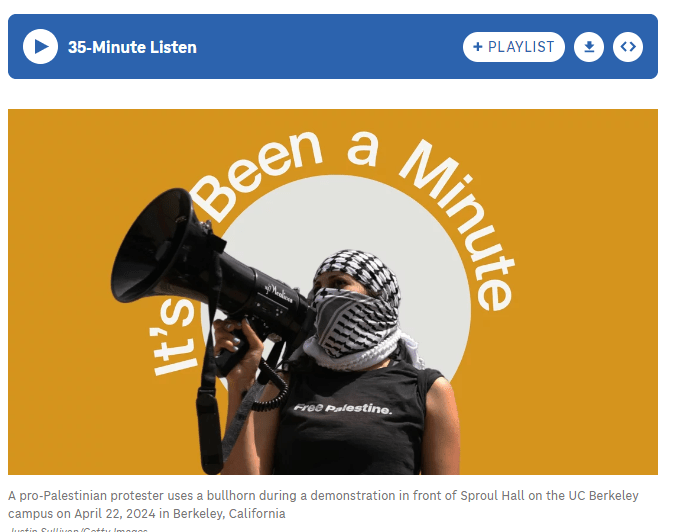The image size is (680, 532).
Task: Click the Justin Sullivan/Getty Images photo credit
Action: click(x=78, y=529)
